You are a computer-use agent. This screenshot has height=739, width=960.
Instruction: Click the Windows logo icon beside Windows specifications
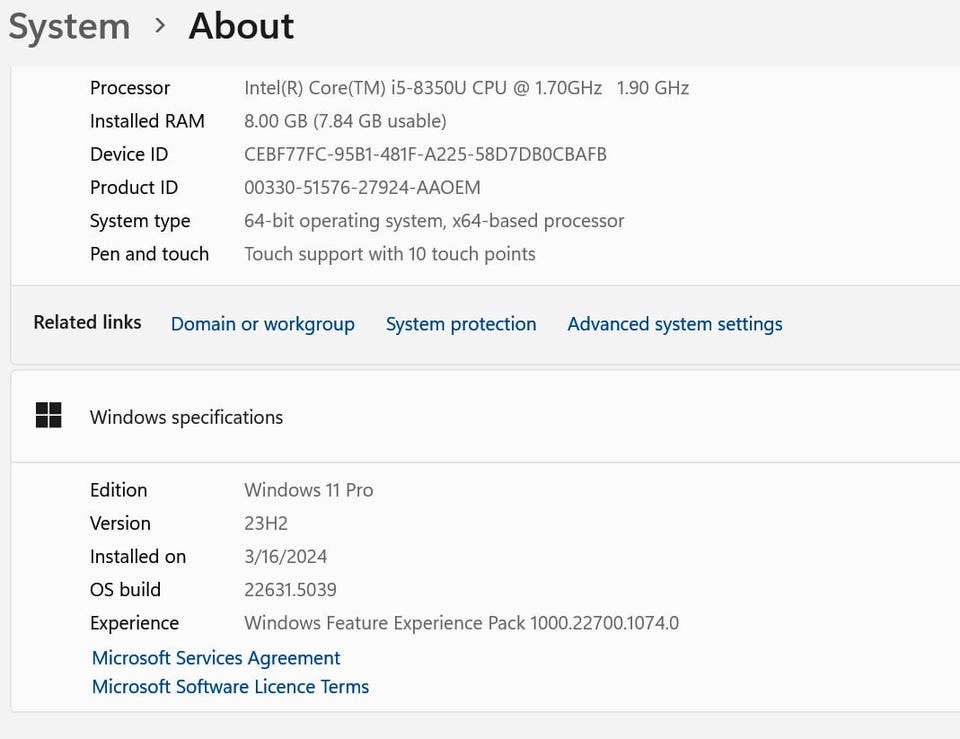(x=48, y=416)
